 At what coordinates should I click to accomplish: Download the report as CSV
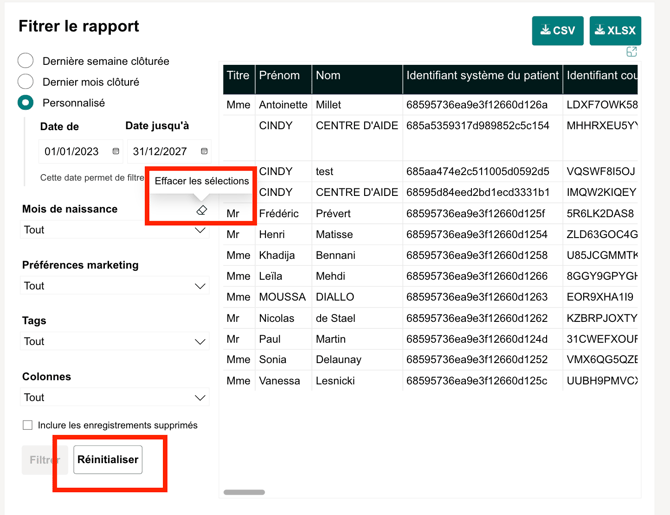[x=557, y=31]
